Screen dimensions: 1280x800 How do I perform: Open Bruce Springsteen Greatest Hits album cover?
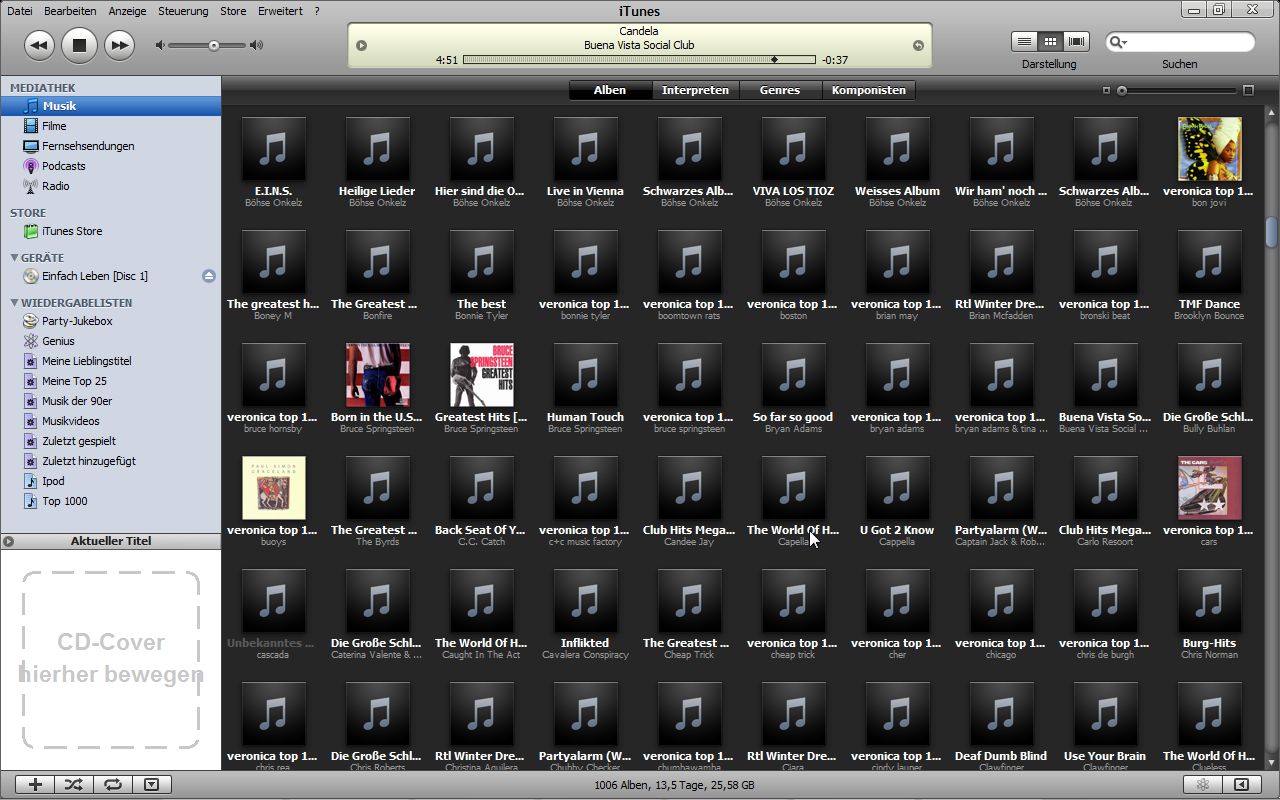click(481, 375)
